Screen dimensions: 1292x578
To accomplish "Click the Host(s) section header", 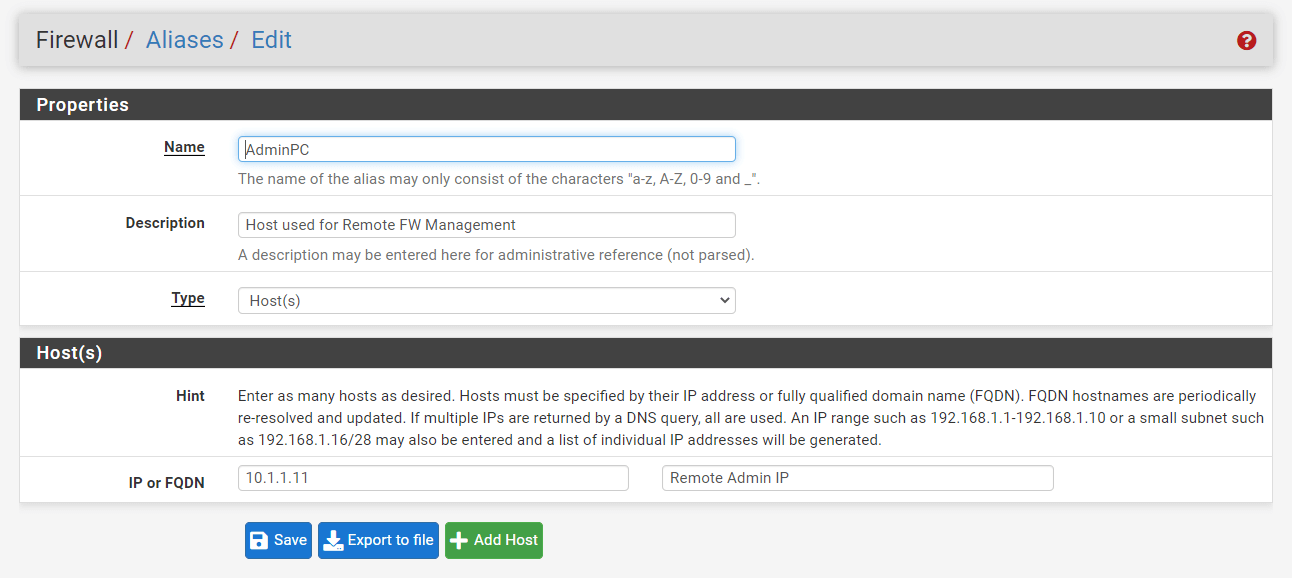I will (x=646, y=353).
